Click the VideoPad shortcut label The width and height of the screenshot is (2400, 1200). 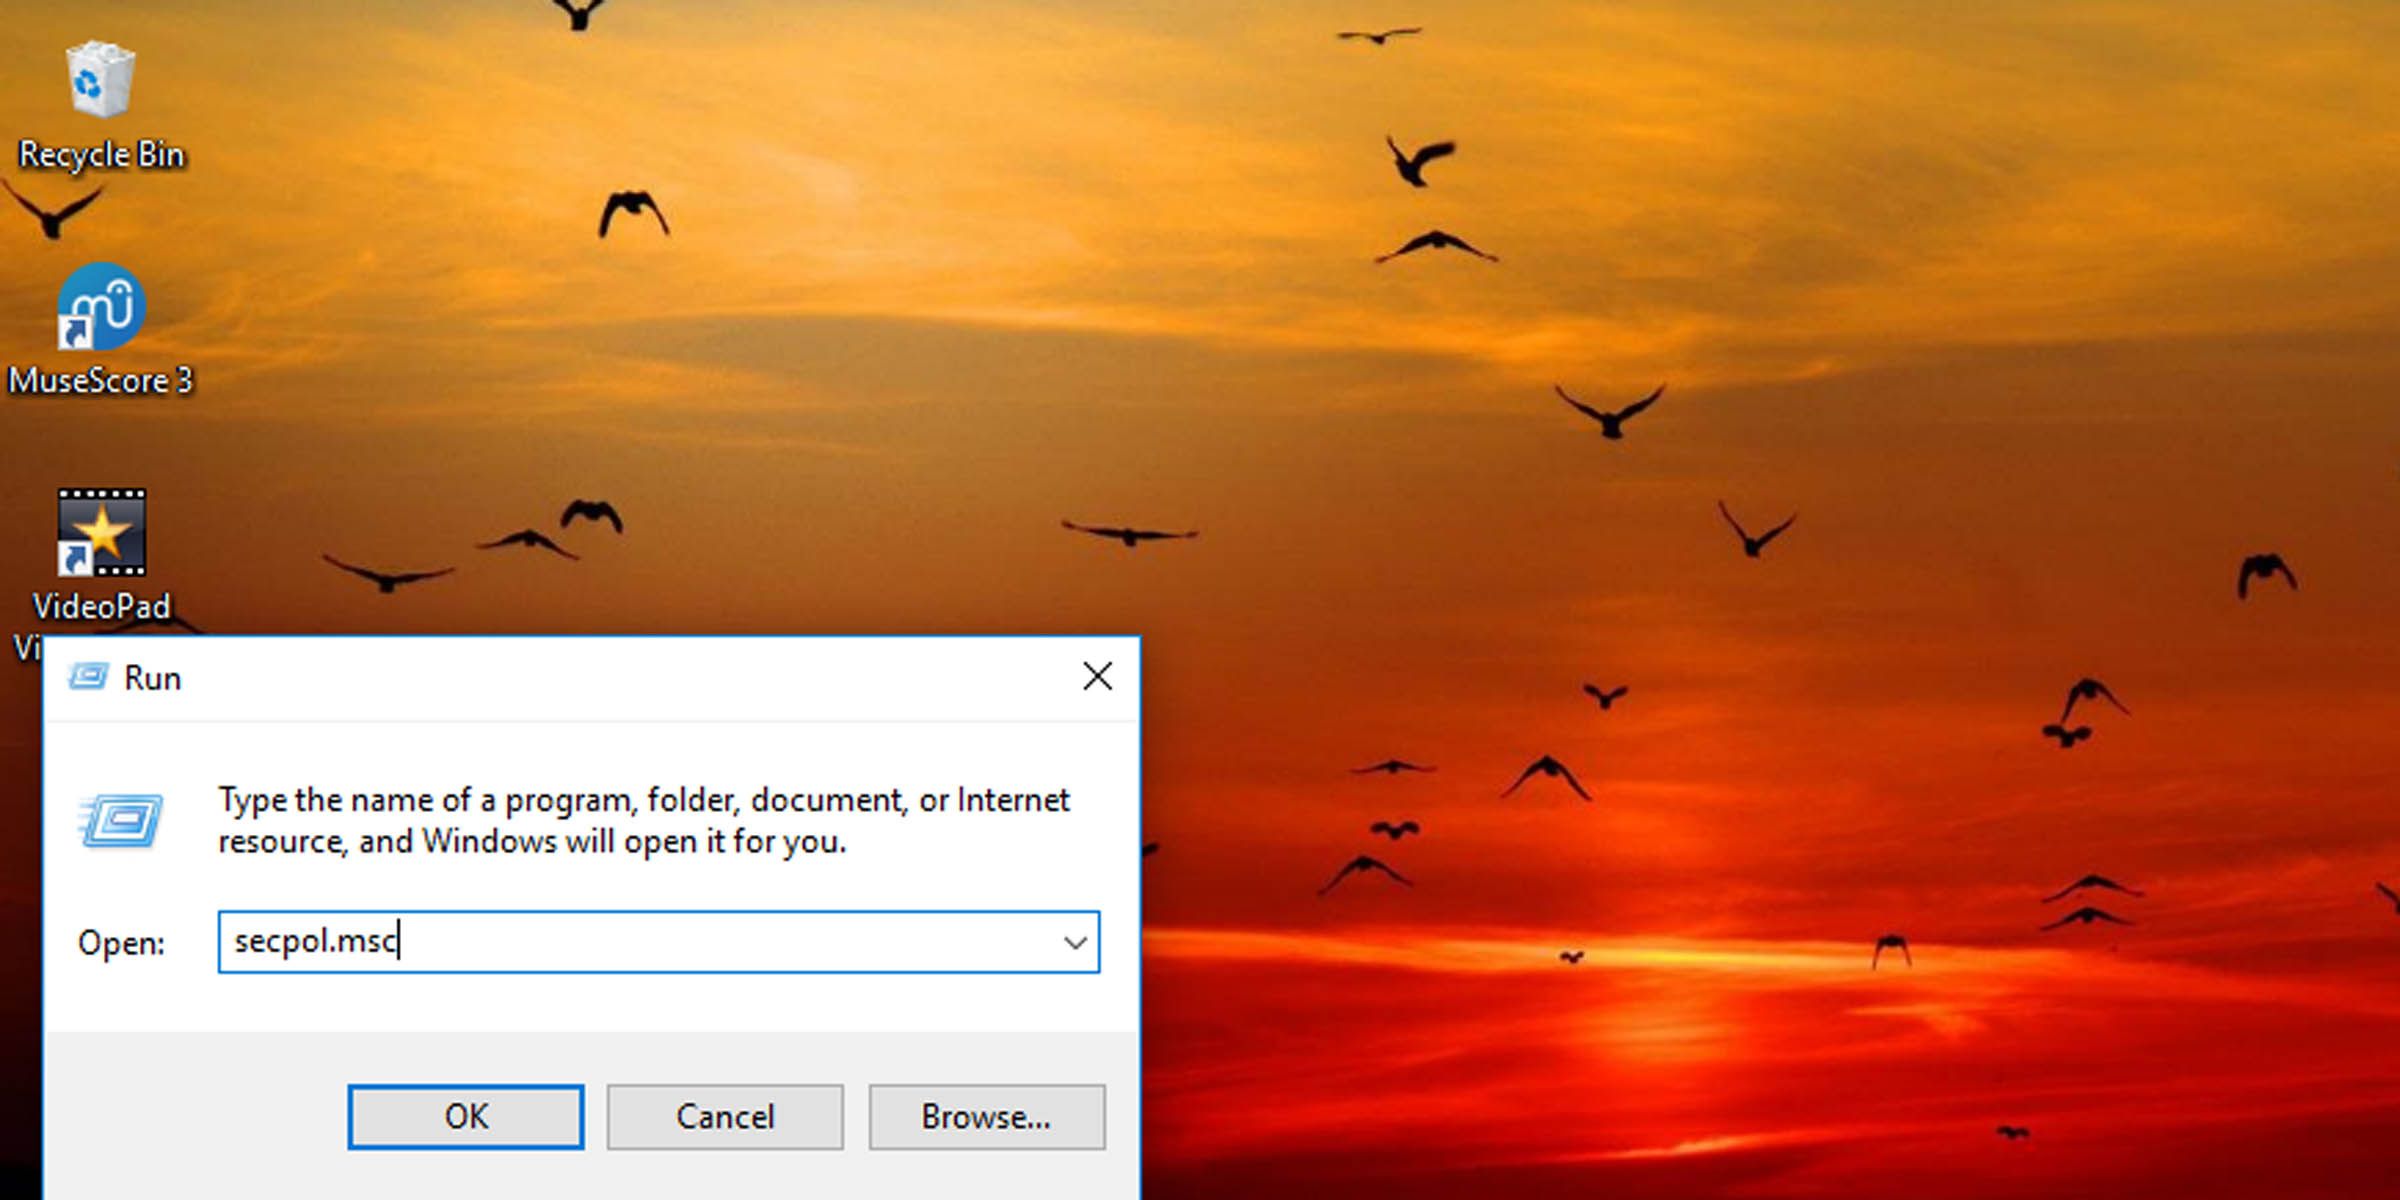[100, 606]
